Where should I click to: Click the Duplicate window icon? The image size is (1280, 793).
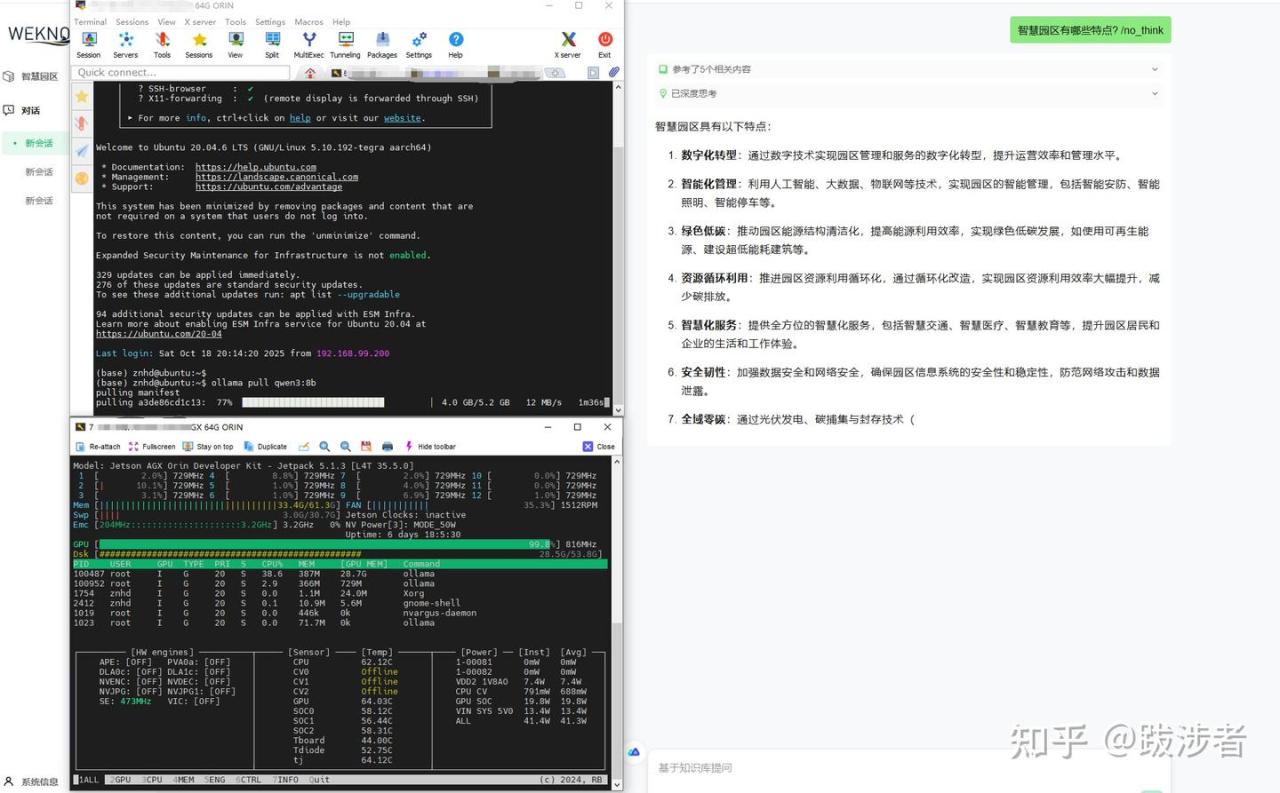[265, 447]
